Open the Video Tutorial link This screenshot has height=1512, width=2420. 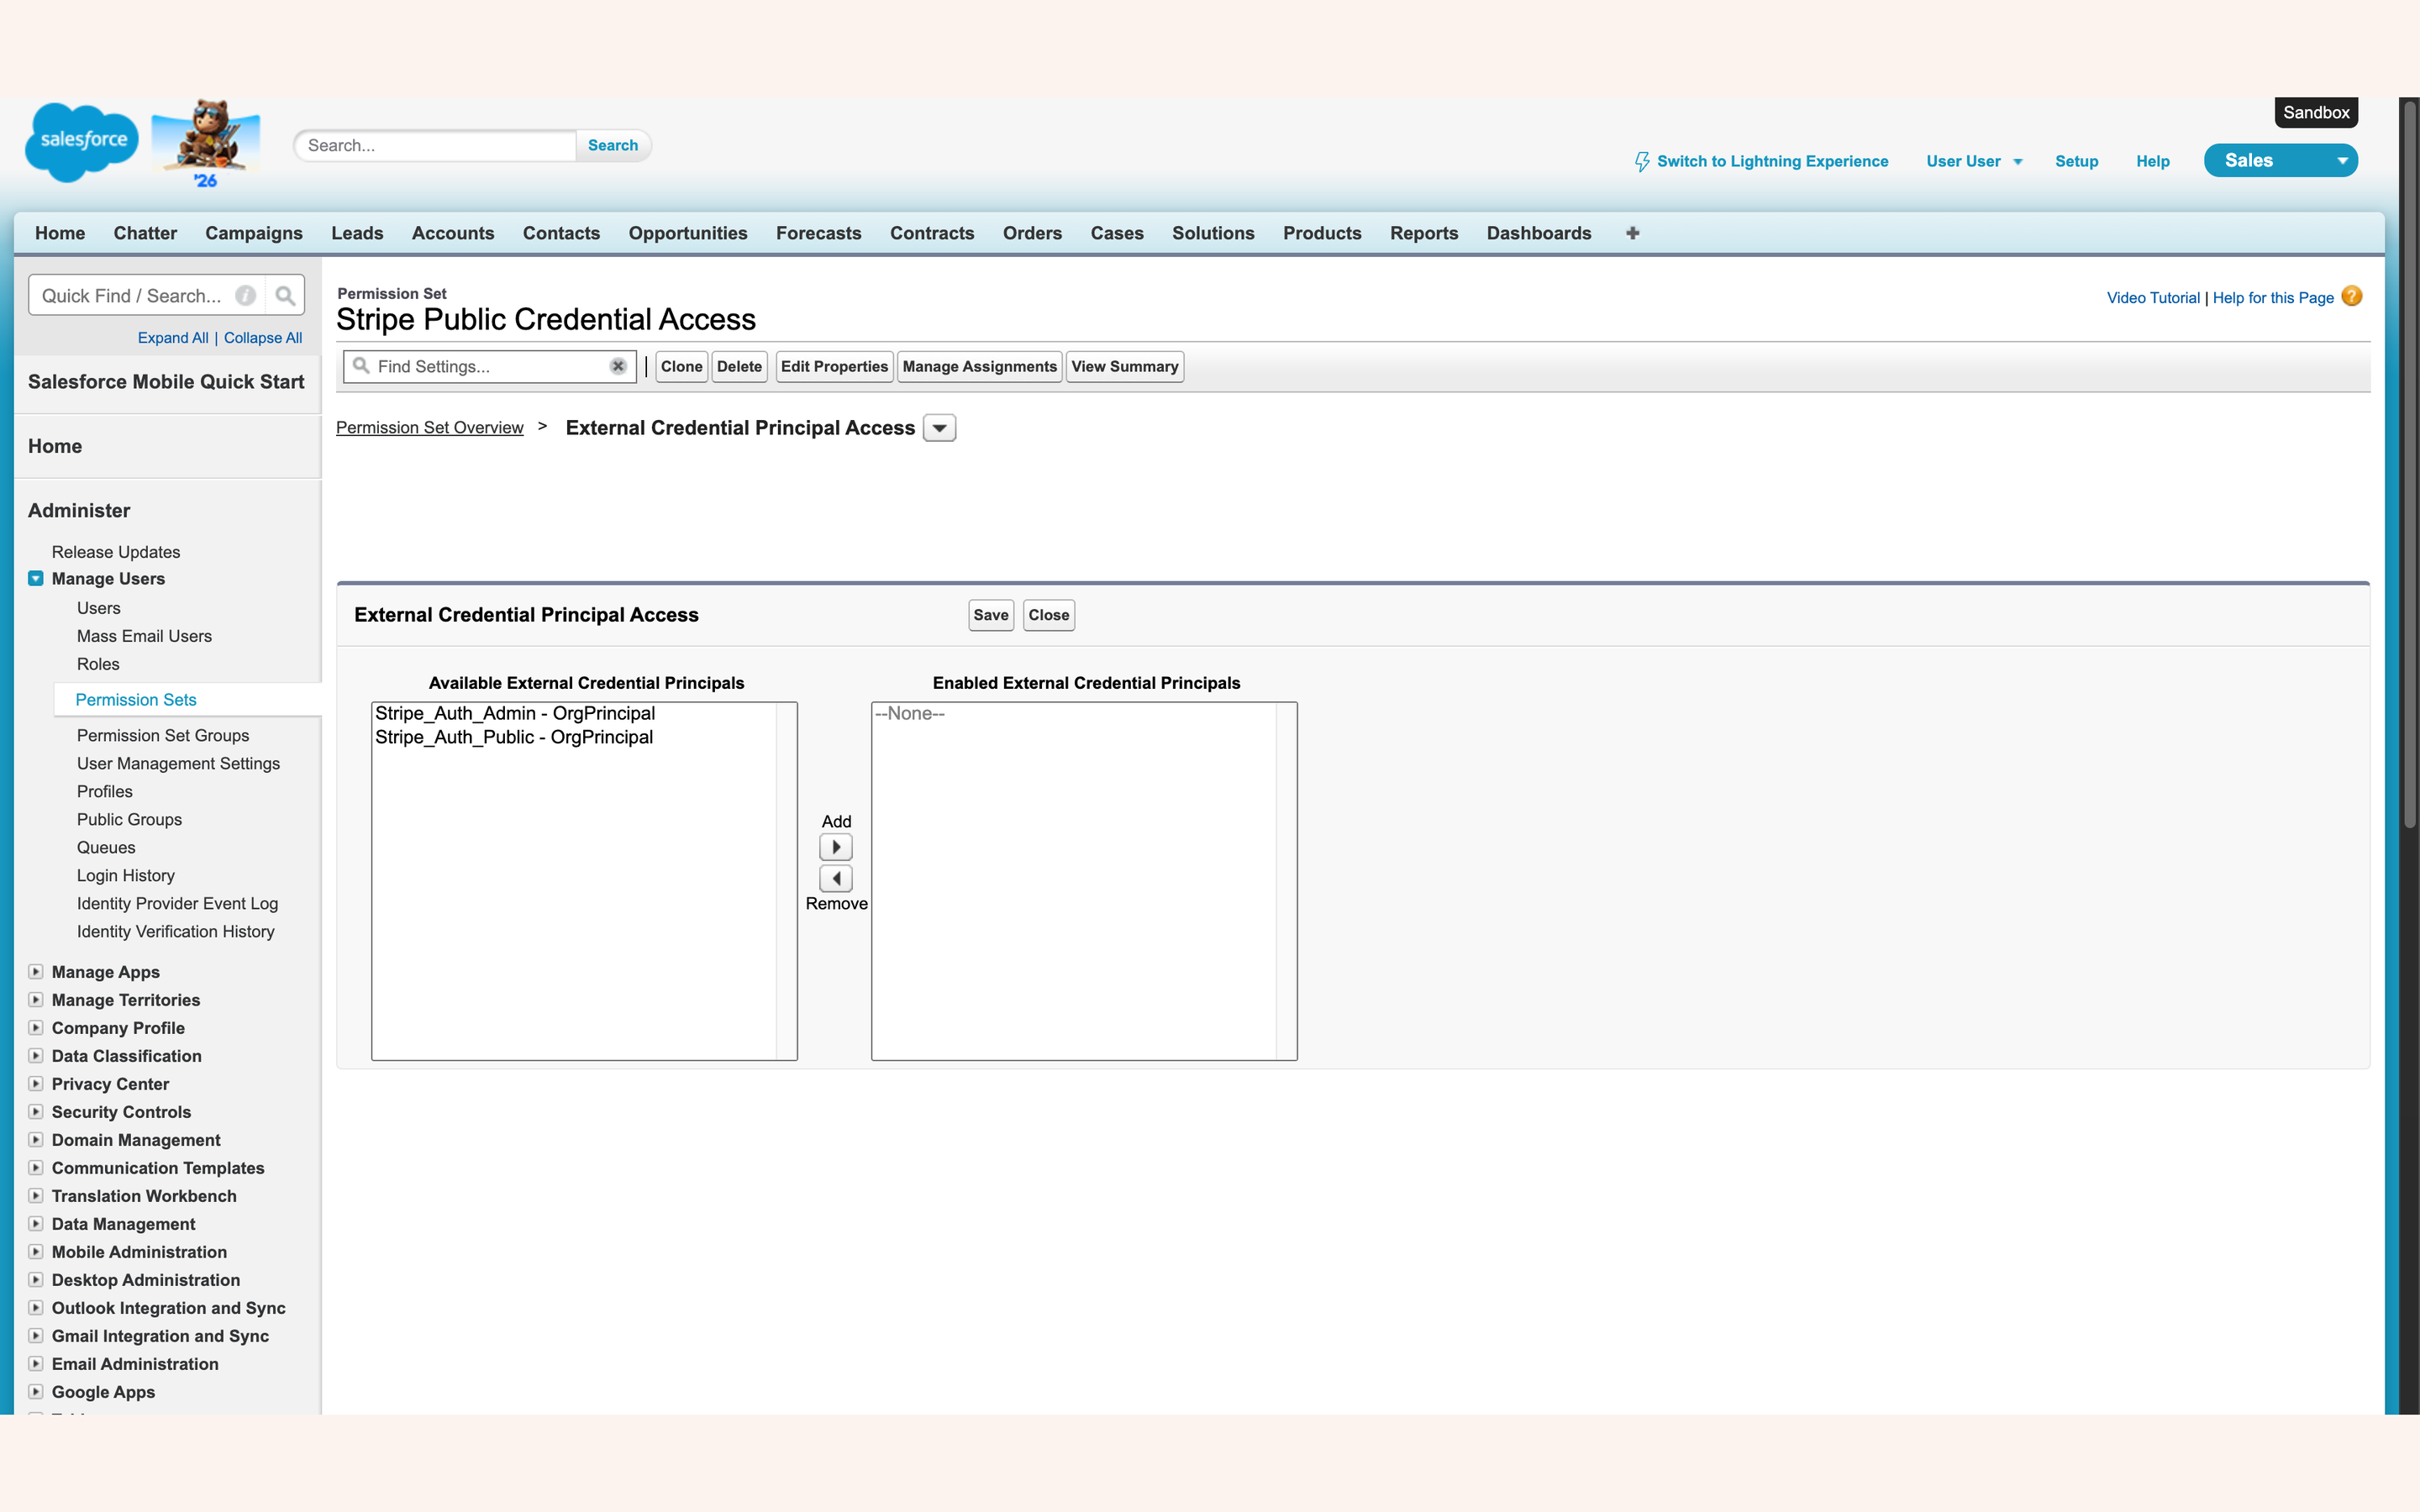click(2153, 297)
